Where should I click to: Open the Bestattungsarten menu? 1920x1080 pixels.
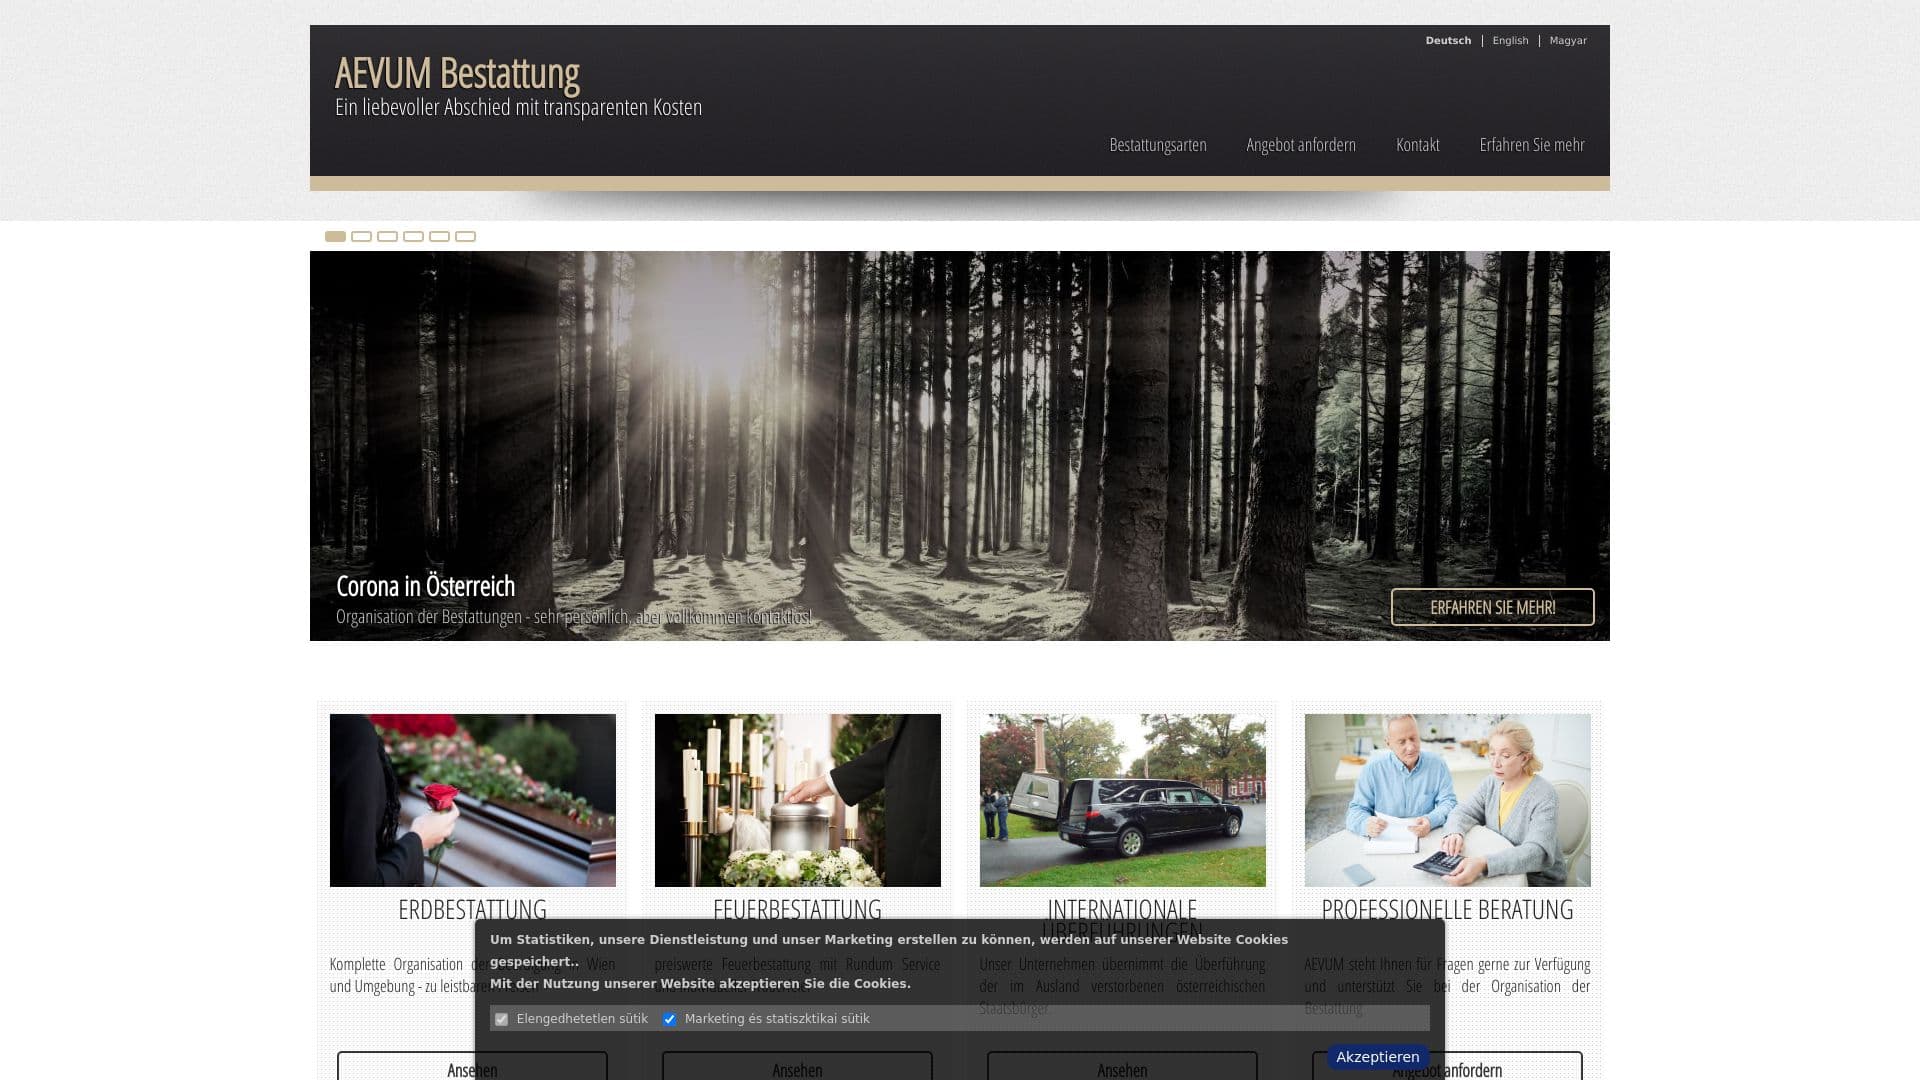pyautogui.click(x=1157, y=145)
